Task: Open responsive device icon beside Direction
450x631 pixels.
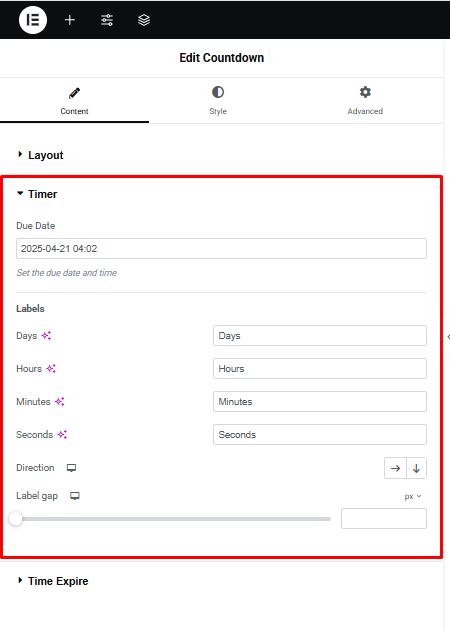Action: point(71,468)
